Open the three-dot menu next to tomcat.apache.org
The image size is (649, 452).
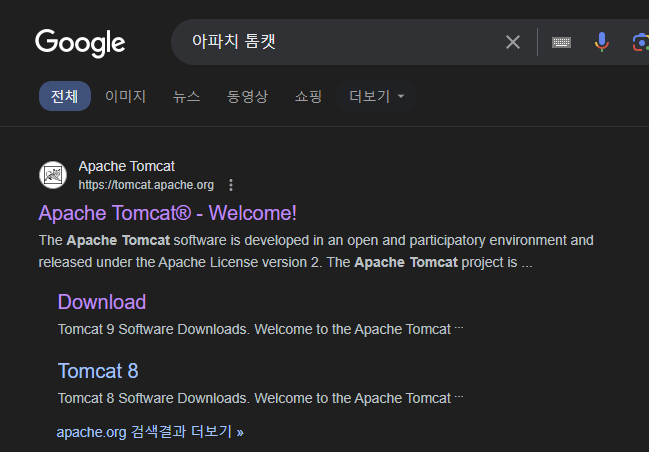pos(231,185)
